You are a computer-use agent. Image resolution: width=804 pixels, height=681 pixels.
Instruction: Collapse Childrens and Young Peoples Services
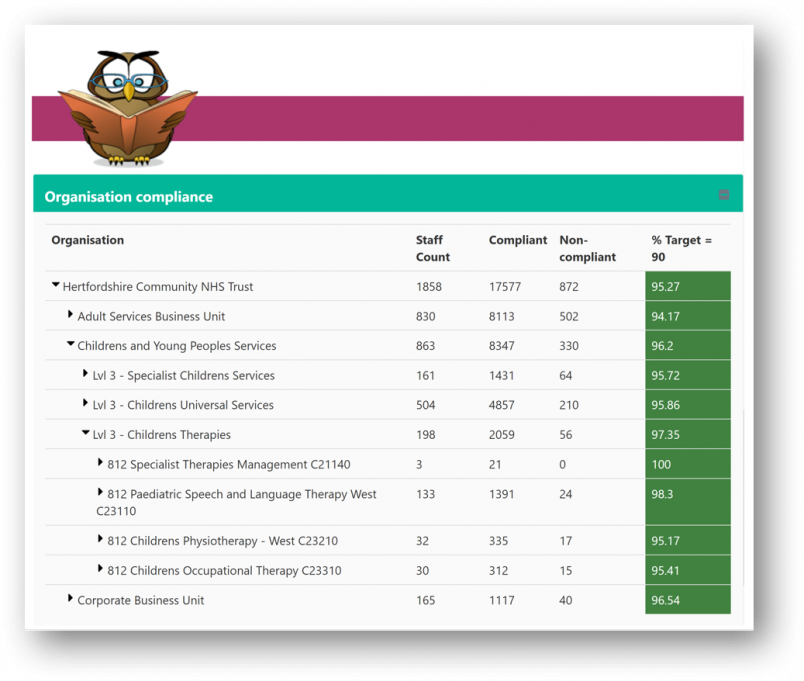click(x=71, y=344)
